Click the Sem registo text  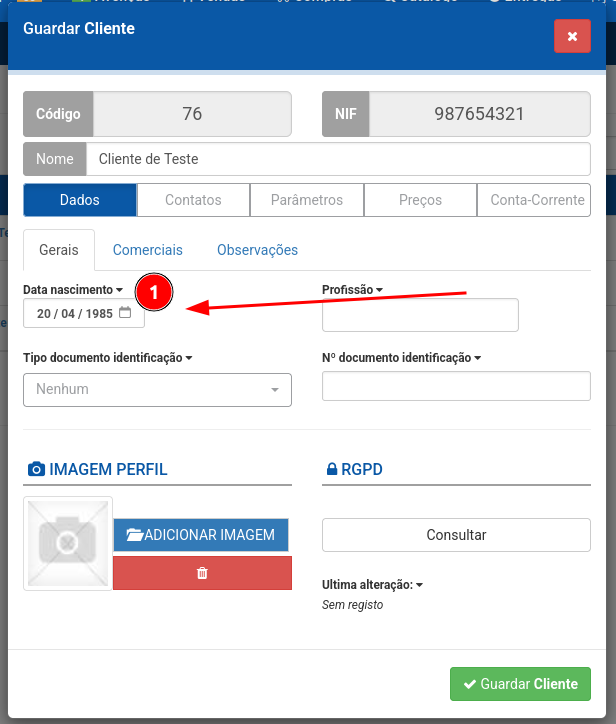(x=352, y=605)
